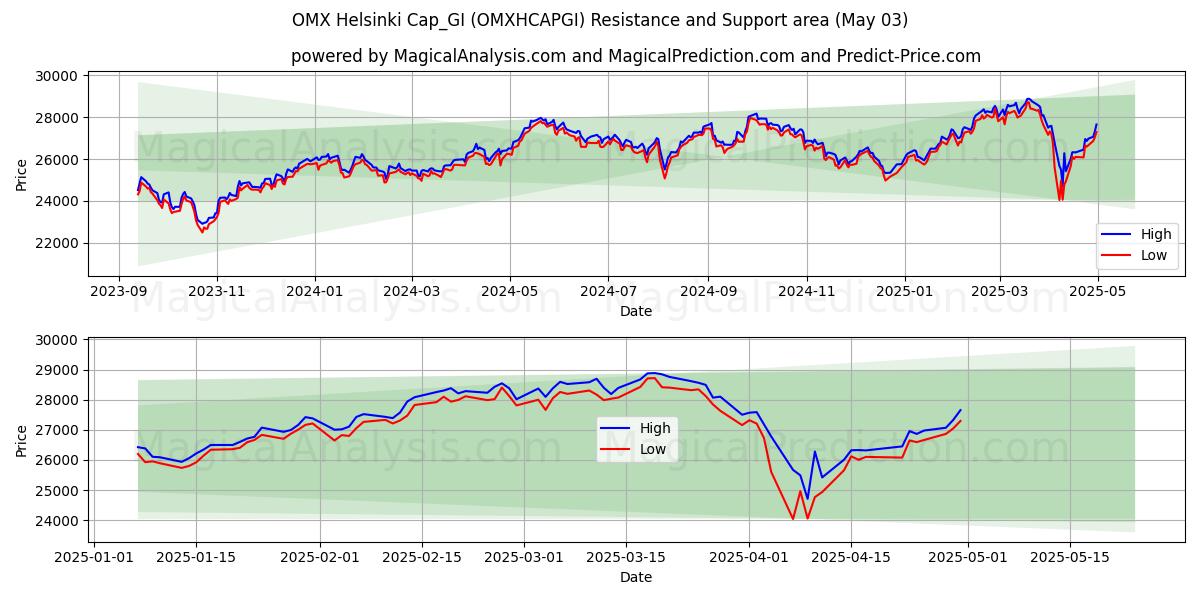
Task: Click the 28000 y-axis value on upper chart
Action: point(58,118)
